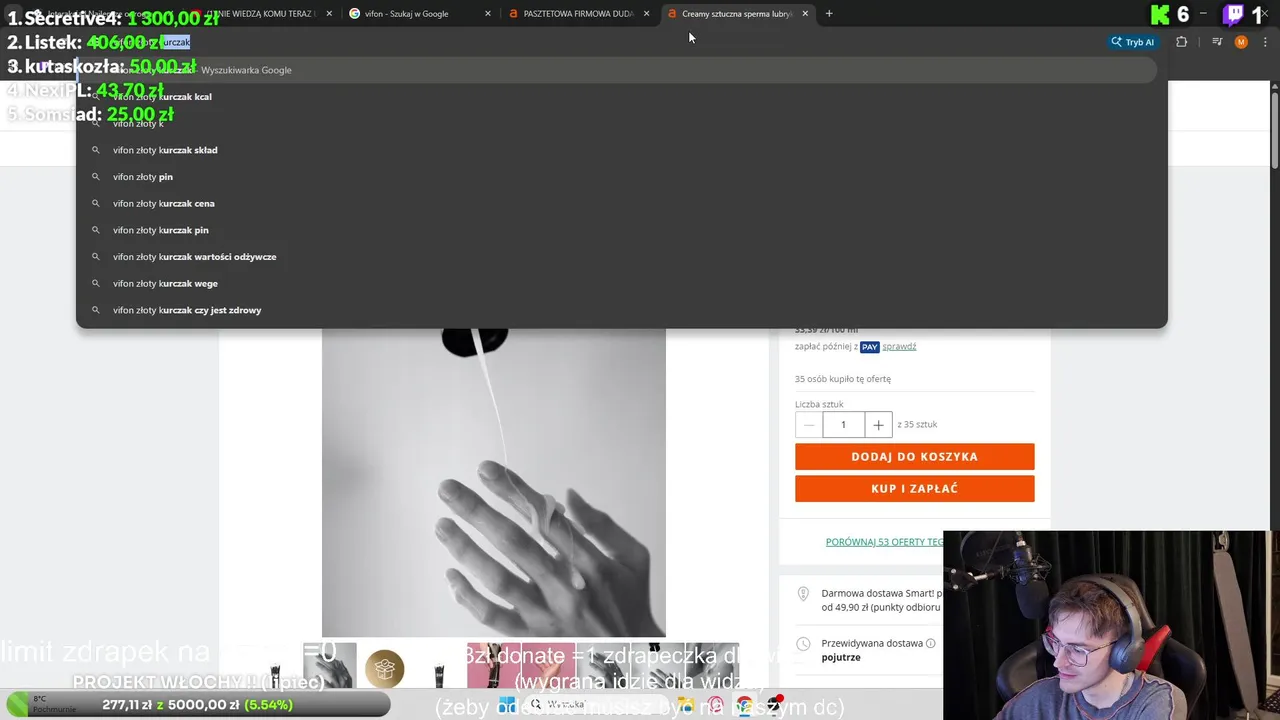1280x720 pixels.
Task: Click 'DODAJ DO KOSZYKA' button
Action: 914,456
